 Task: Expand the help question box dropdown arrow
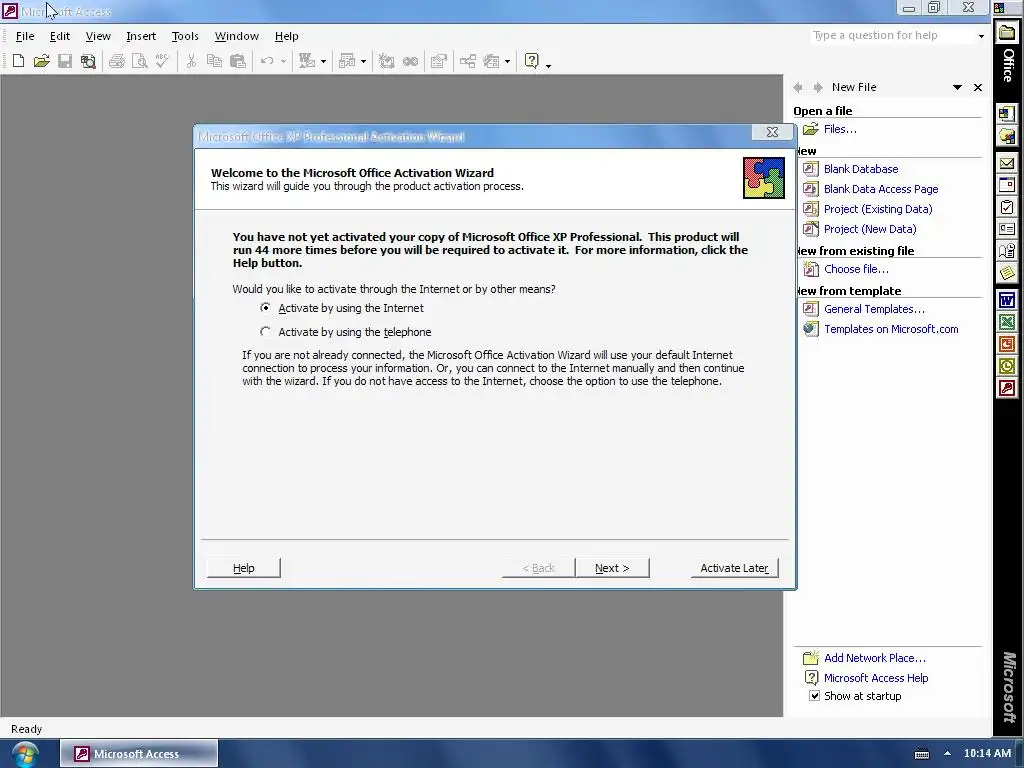981,36
